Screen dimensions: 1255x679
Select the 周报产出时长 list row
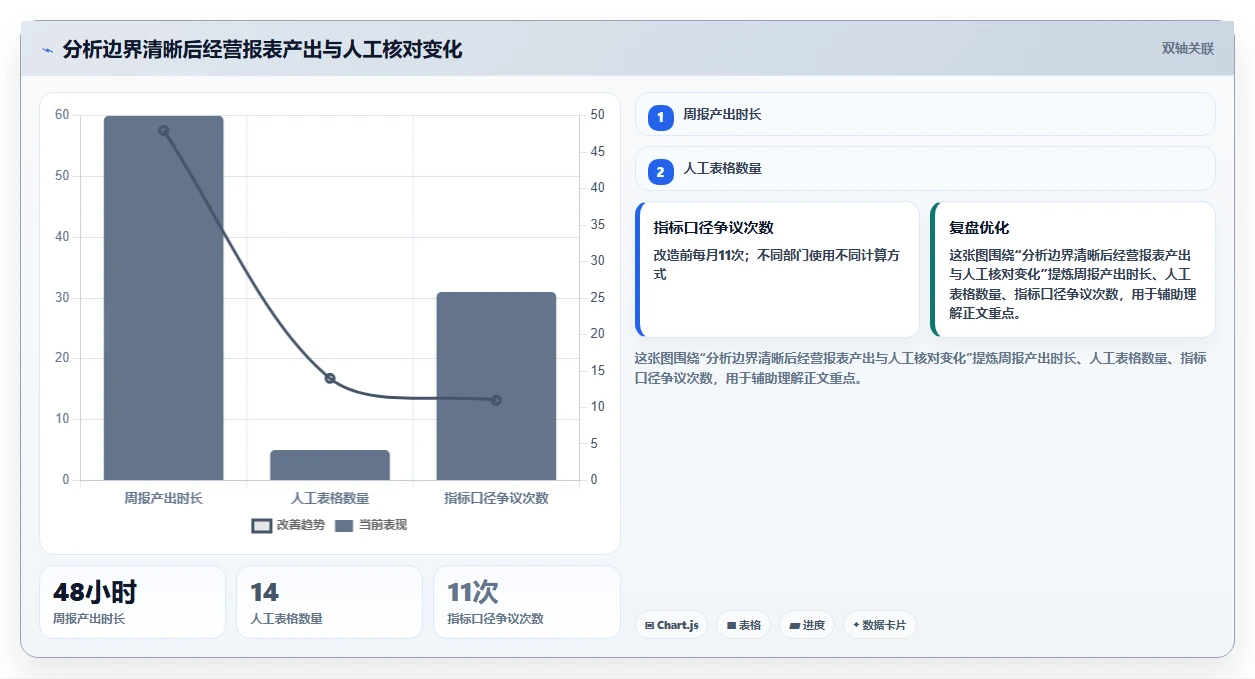pyautogui.click(x=925, y=114)
